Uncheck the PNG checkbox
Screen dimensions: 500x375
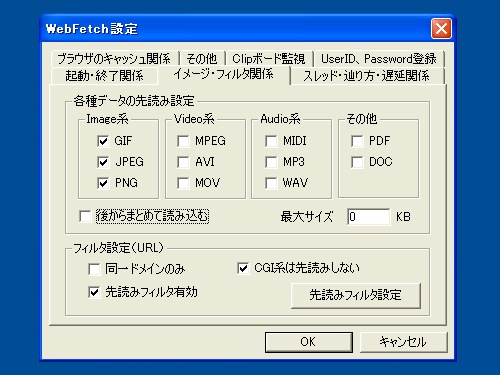click(x=103, y=183)
